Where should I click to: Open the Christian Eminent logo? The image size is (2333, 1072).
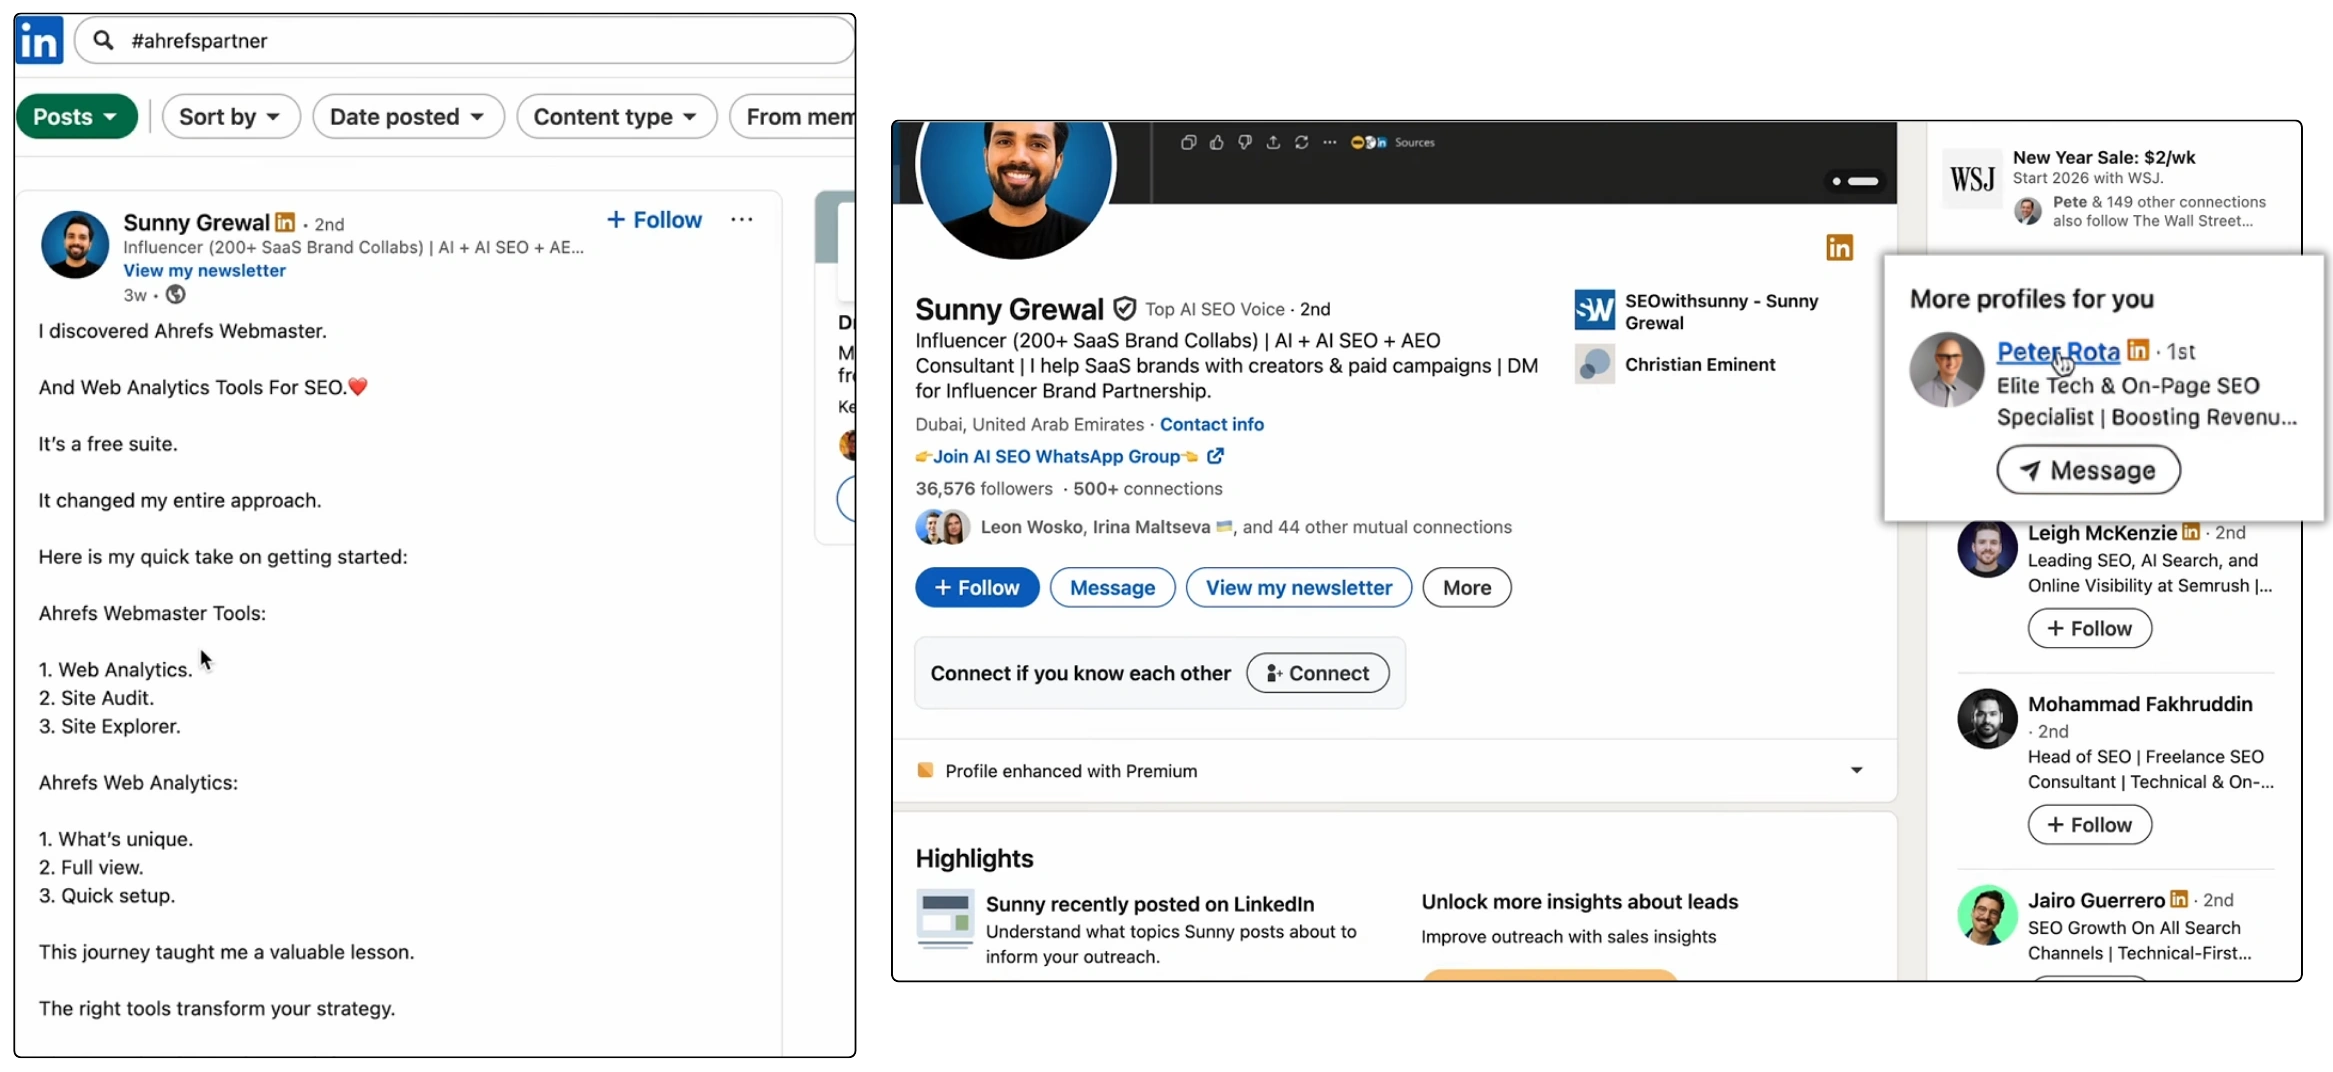1594,364
